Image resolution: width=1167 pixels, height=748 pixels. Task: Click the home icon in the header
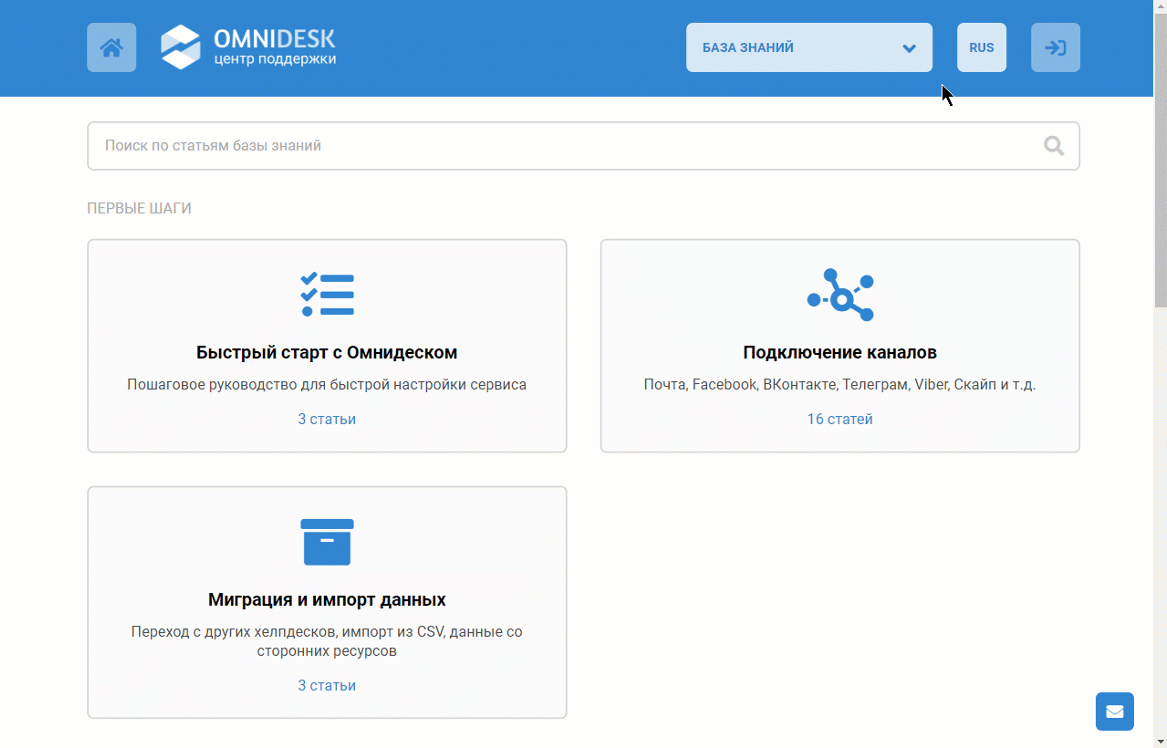(x=111, y=47)
